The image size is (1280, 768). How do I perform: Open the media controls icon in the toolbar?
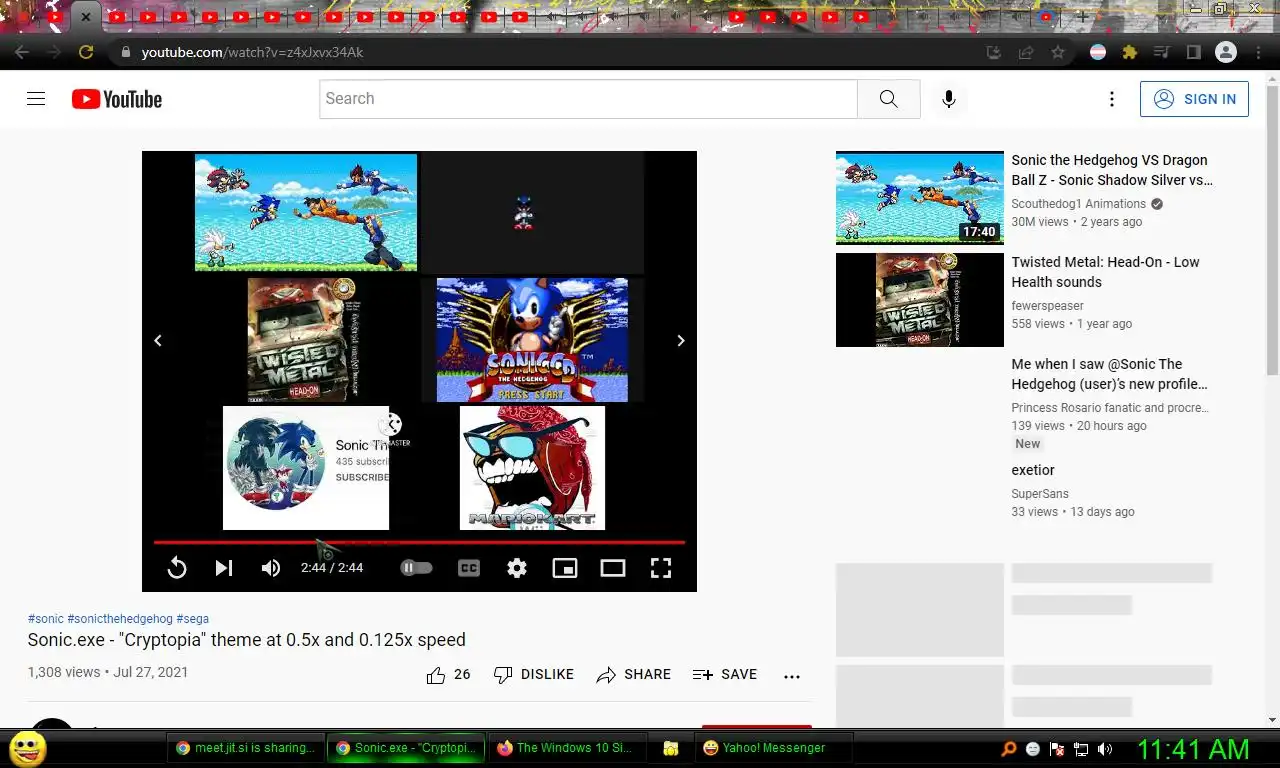pyautogui.click(x=1162, y=52)
